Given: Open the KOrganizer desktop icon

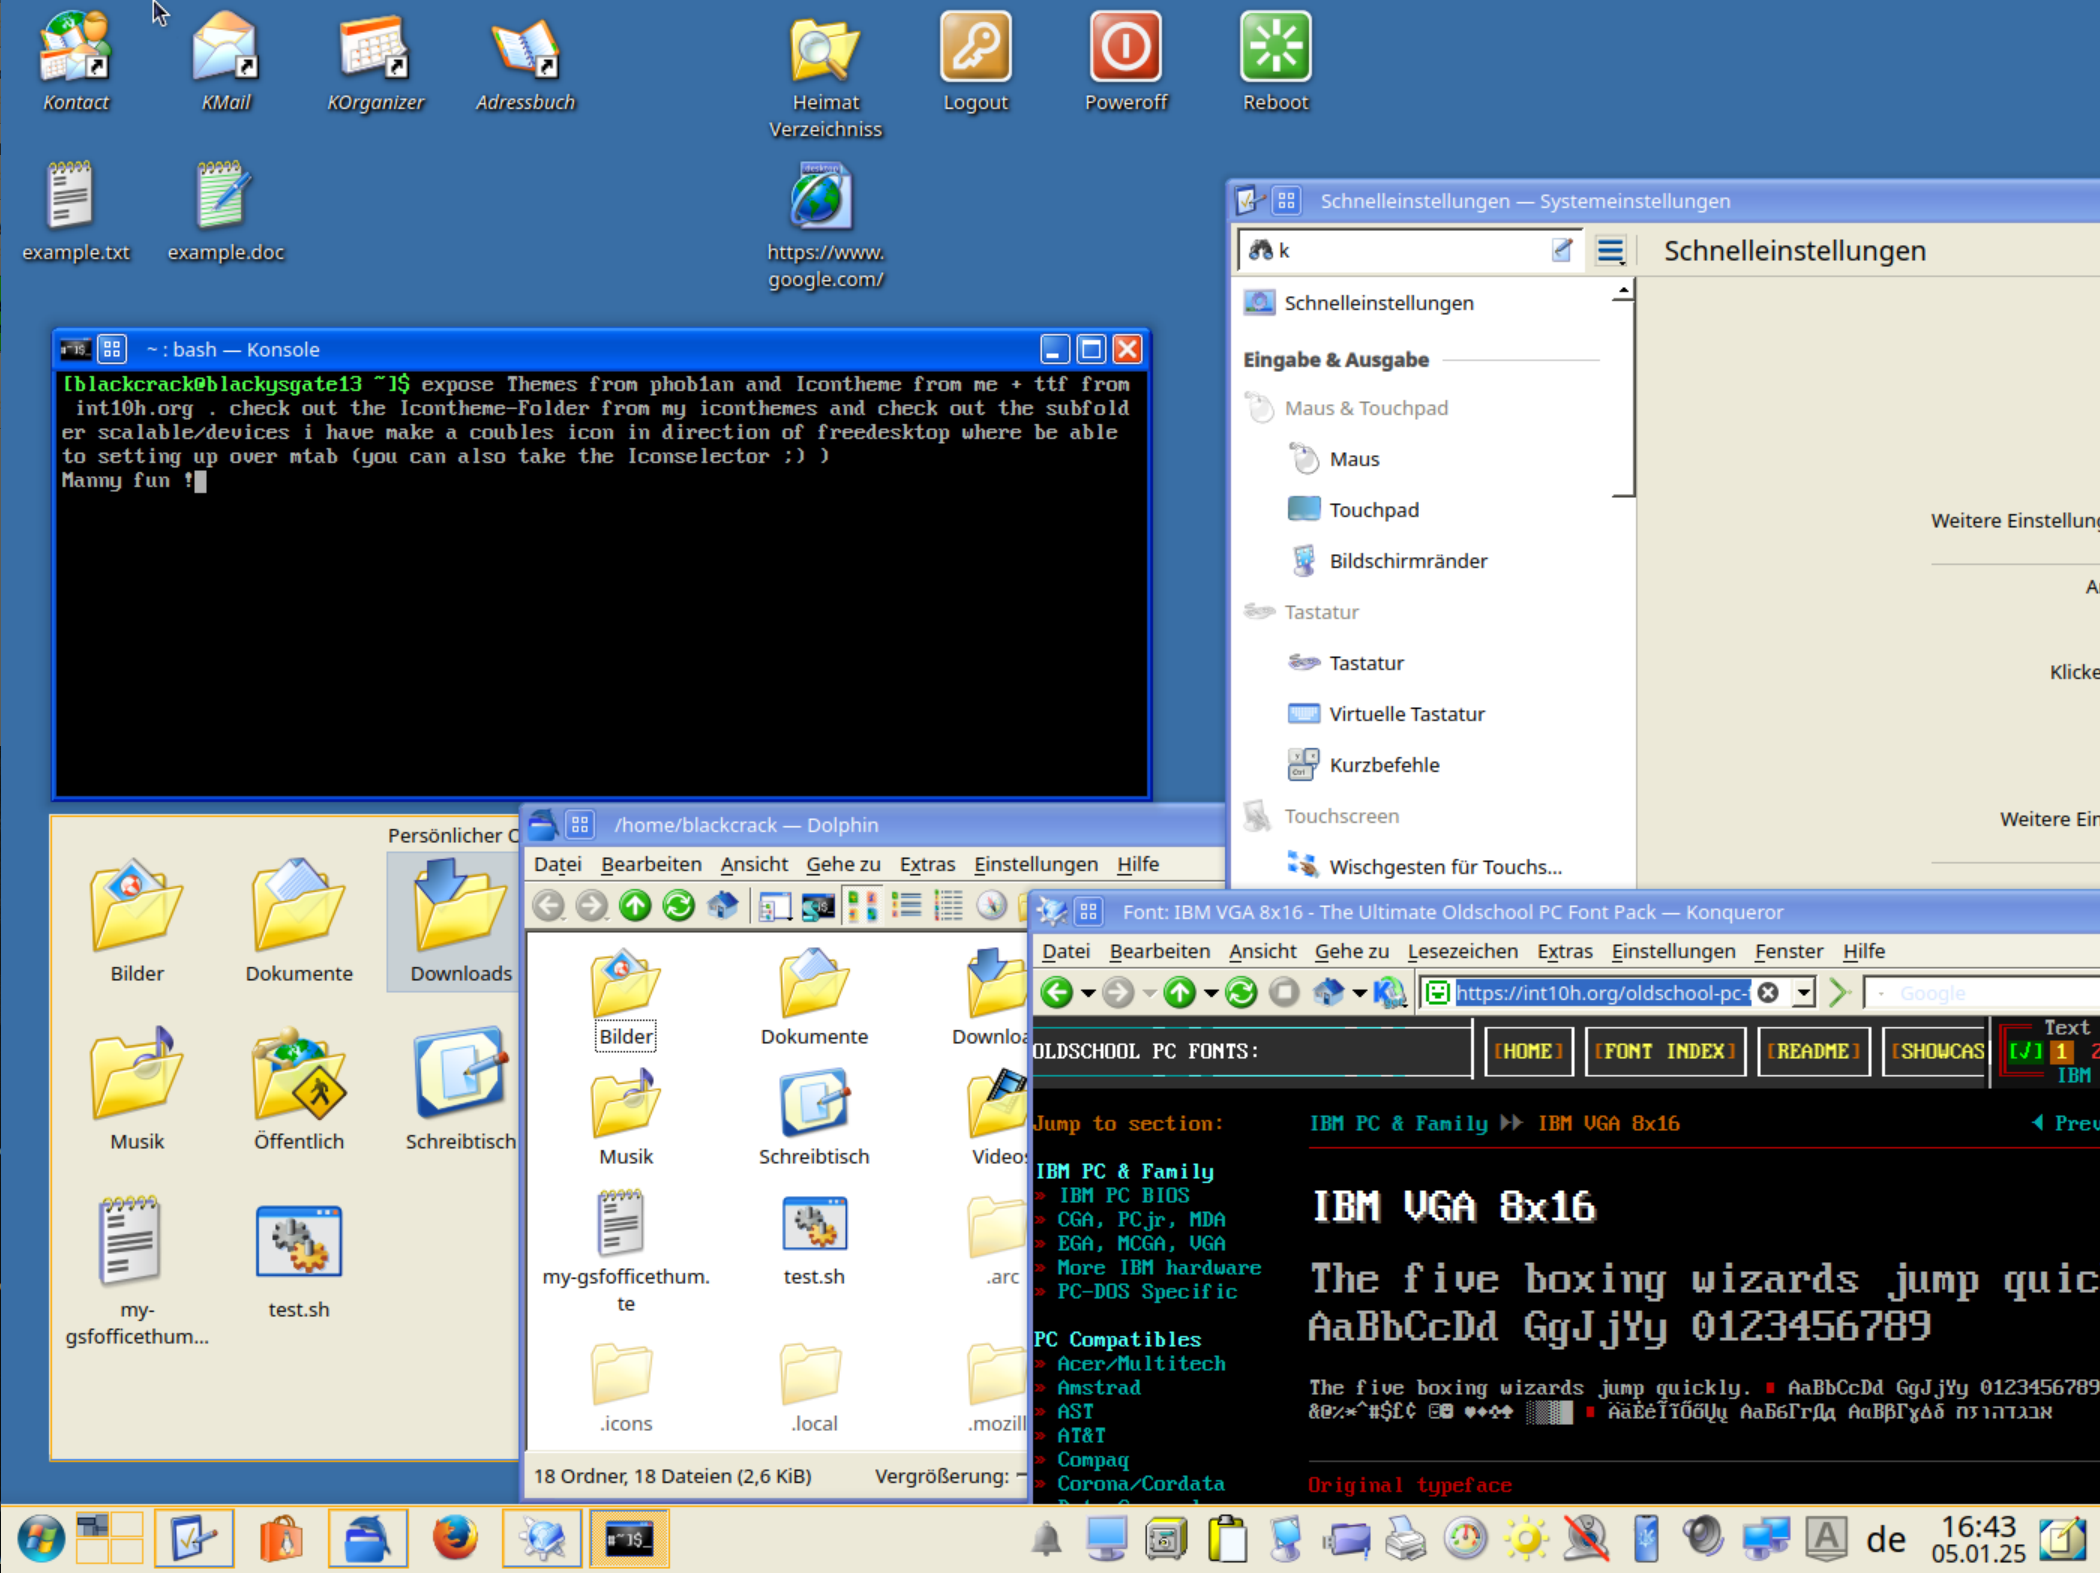Looking at the screenshot, I should (375, 60).
